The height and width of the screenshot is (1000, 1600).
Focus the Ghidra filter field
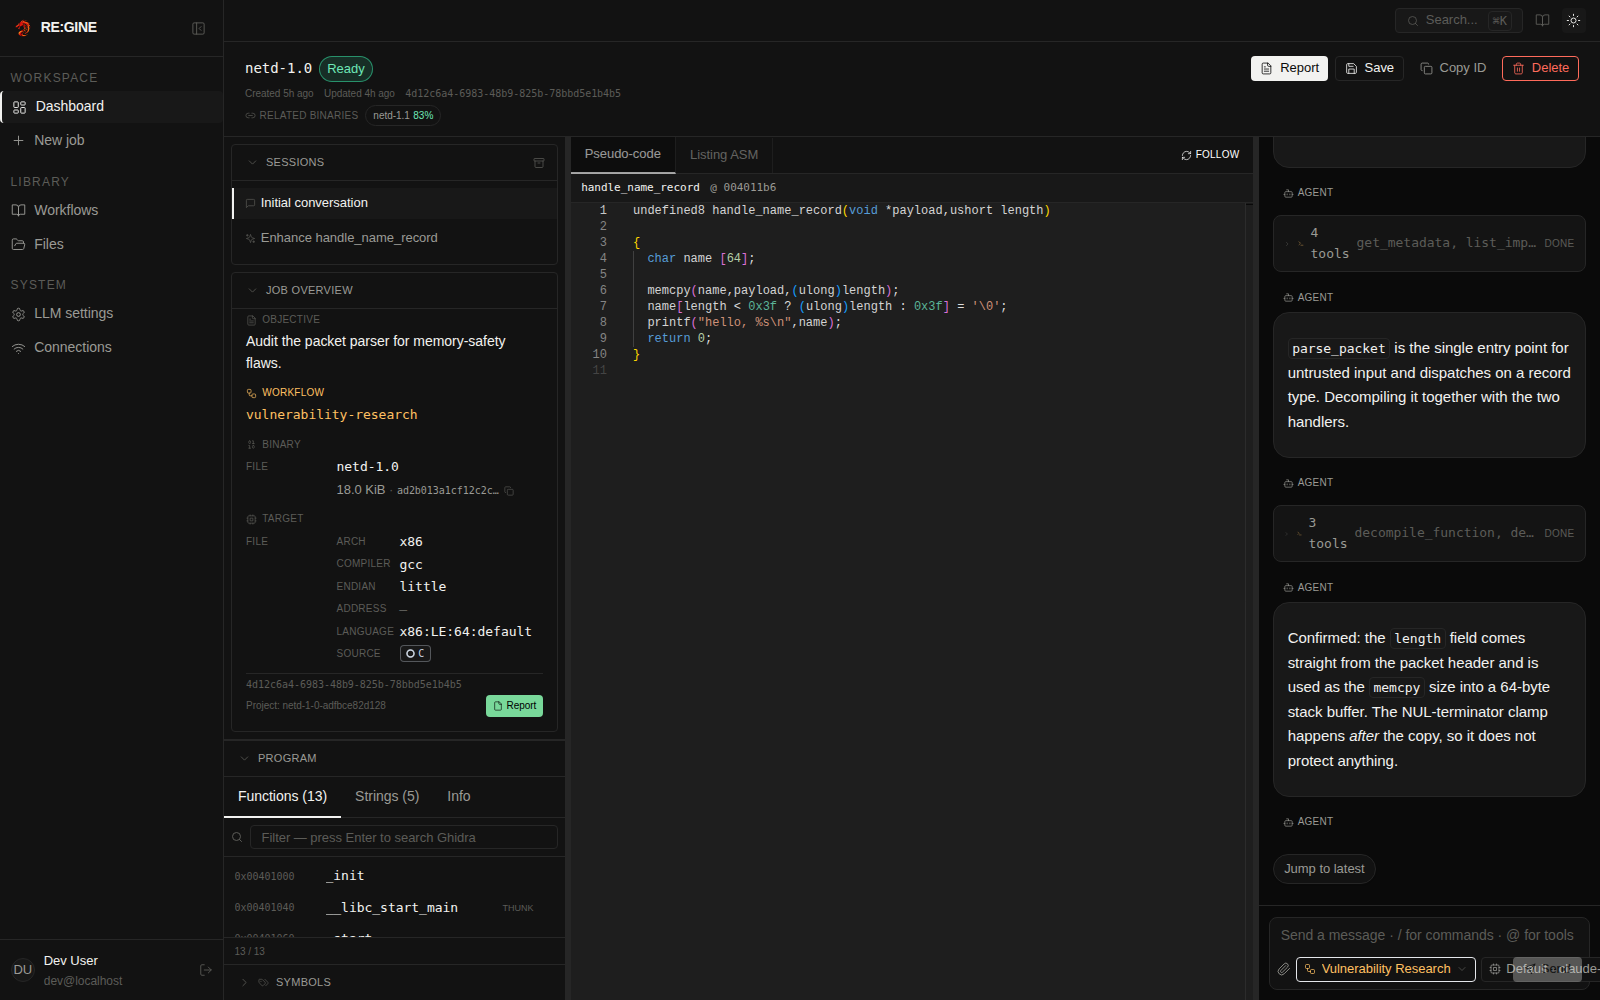(403, 837)
